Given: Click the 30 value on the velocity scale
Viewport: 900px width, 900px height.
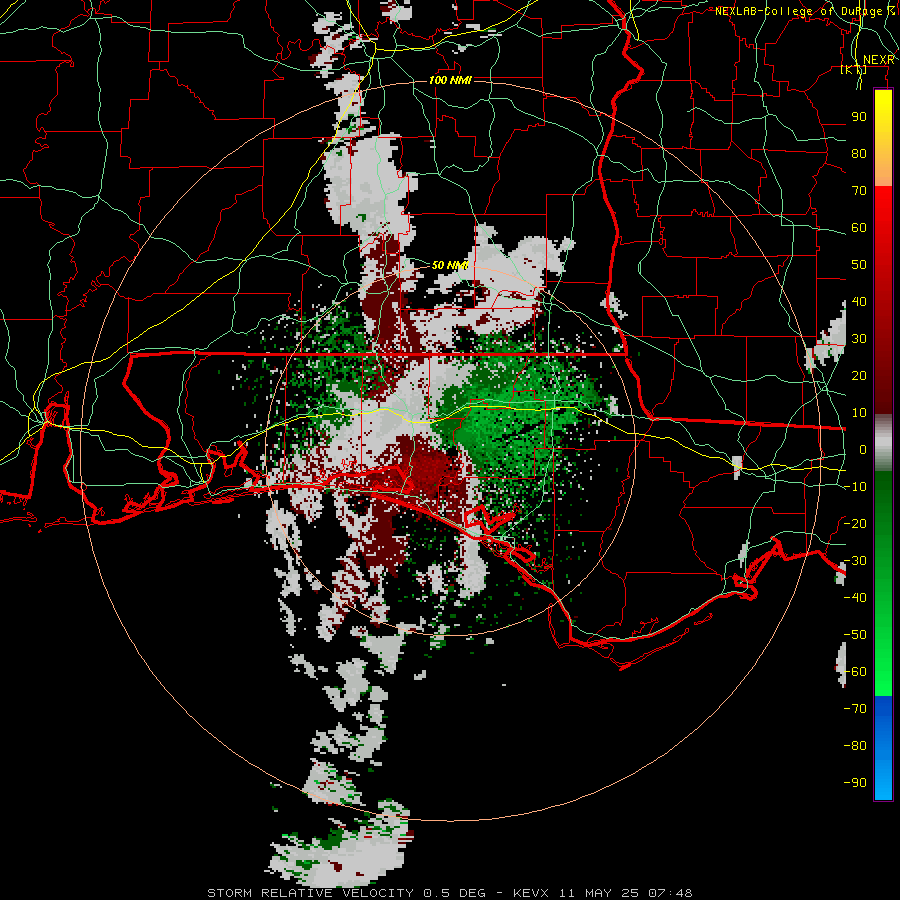Looking at the screenshot, I should 859,339.
